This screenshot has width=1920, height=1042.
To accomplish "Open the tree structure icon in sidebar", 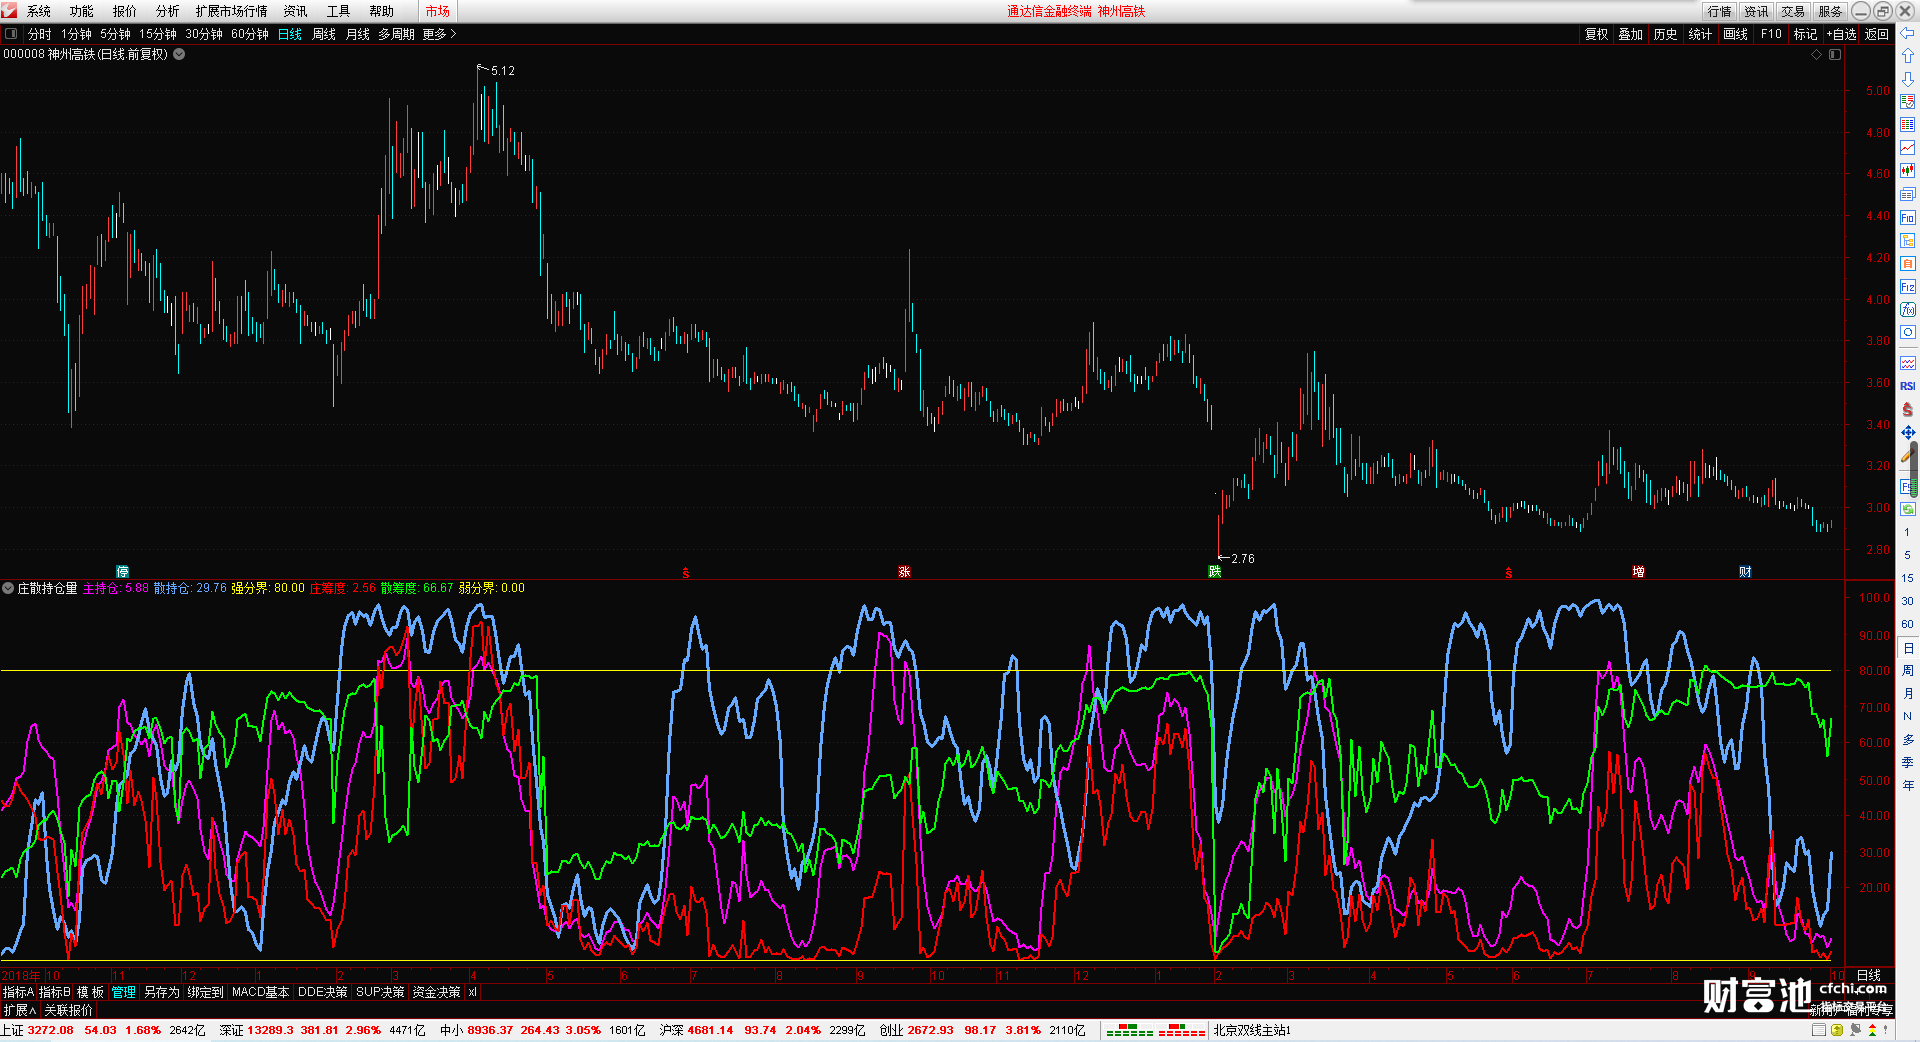I will pos(1907,240).
